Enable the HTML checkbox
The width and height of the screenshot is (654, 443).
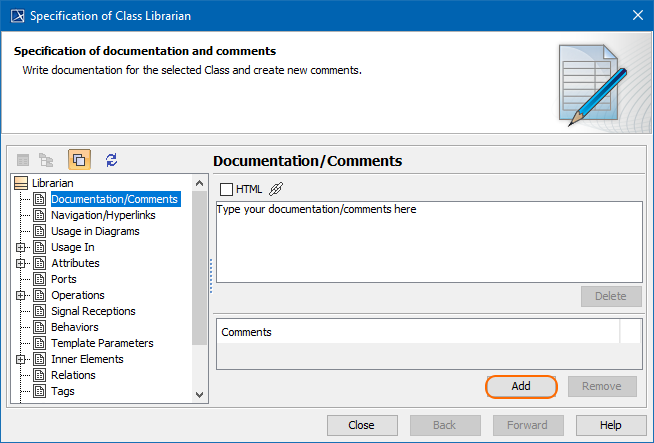tap(226, 189)
